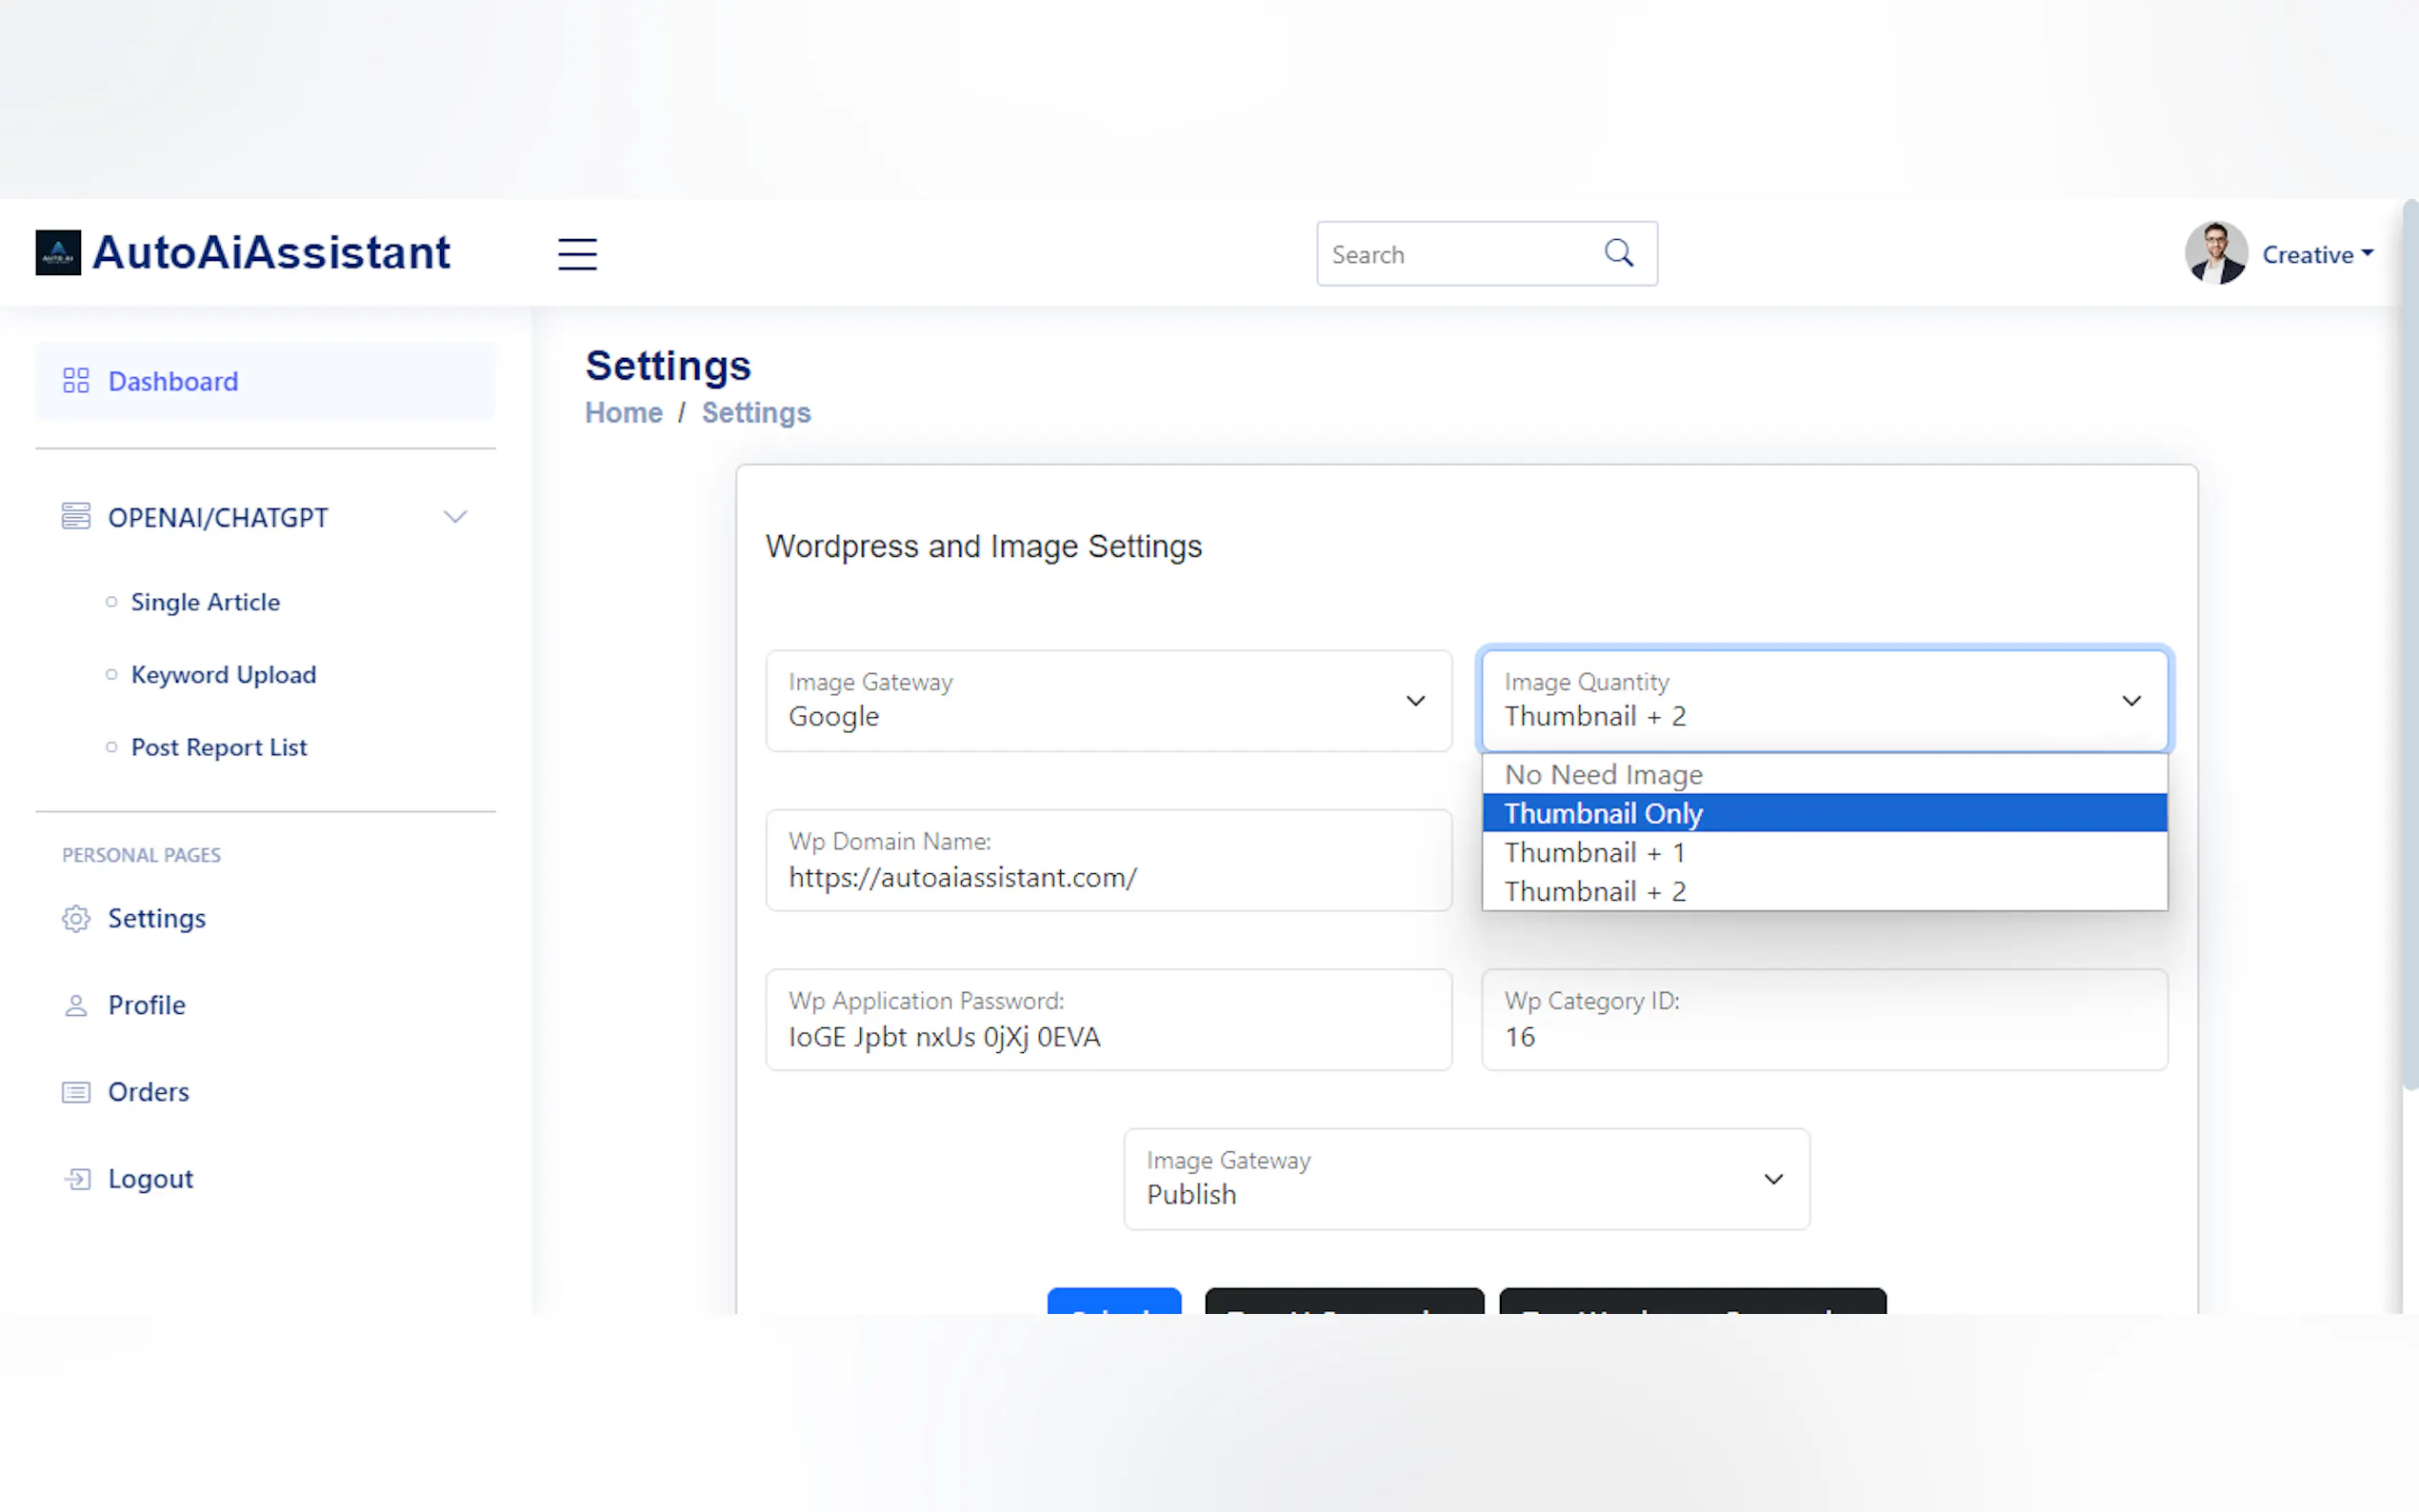2419x1512 pixels.
Task: Go to Keyword Upload page
Action: (223, 674)
